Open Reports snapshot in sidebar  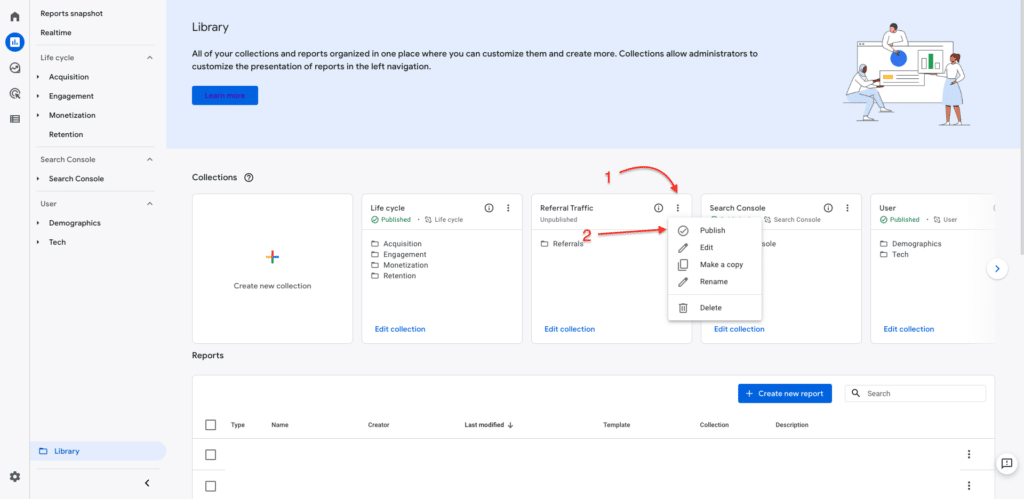point(71,13)
